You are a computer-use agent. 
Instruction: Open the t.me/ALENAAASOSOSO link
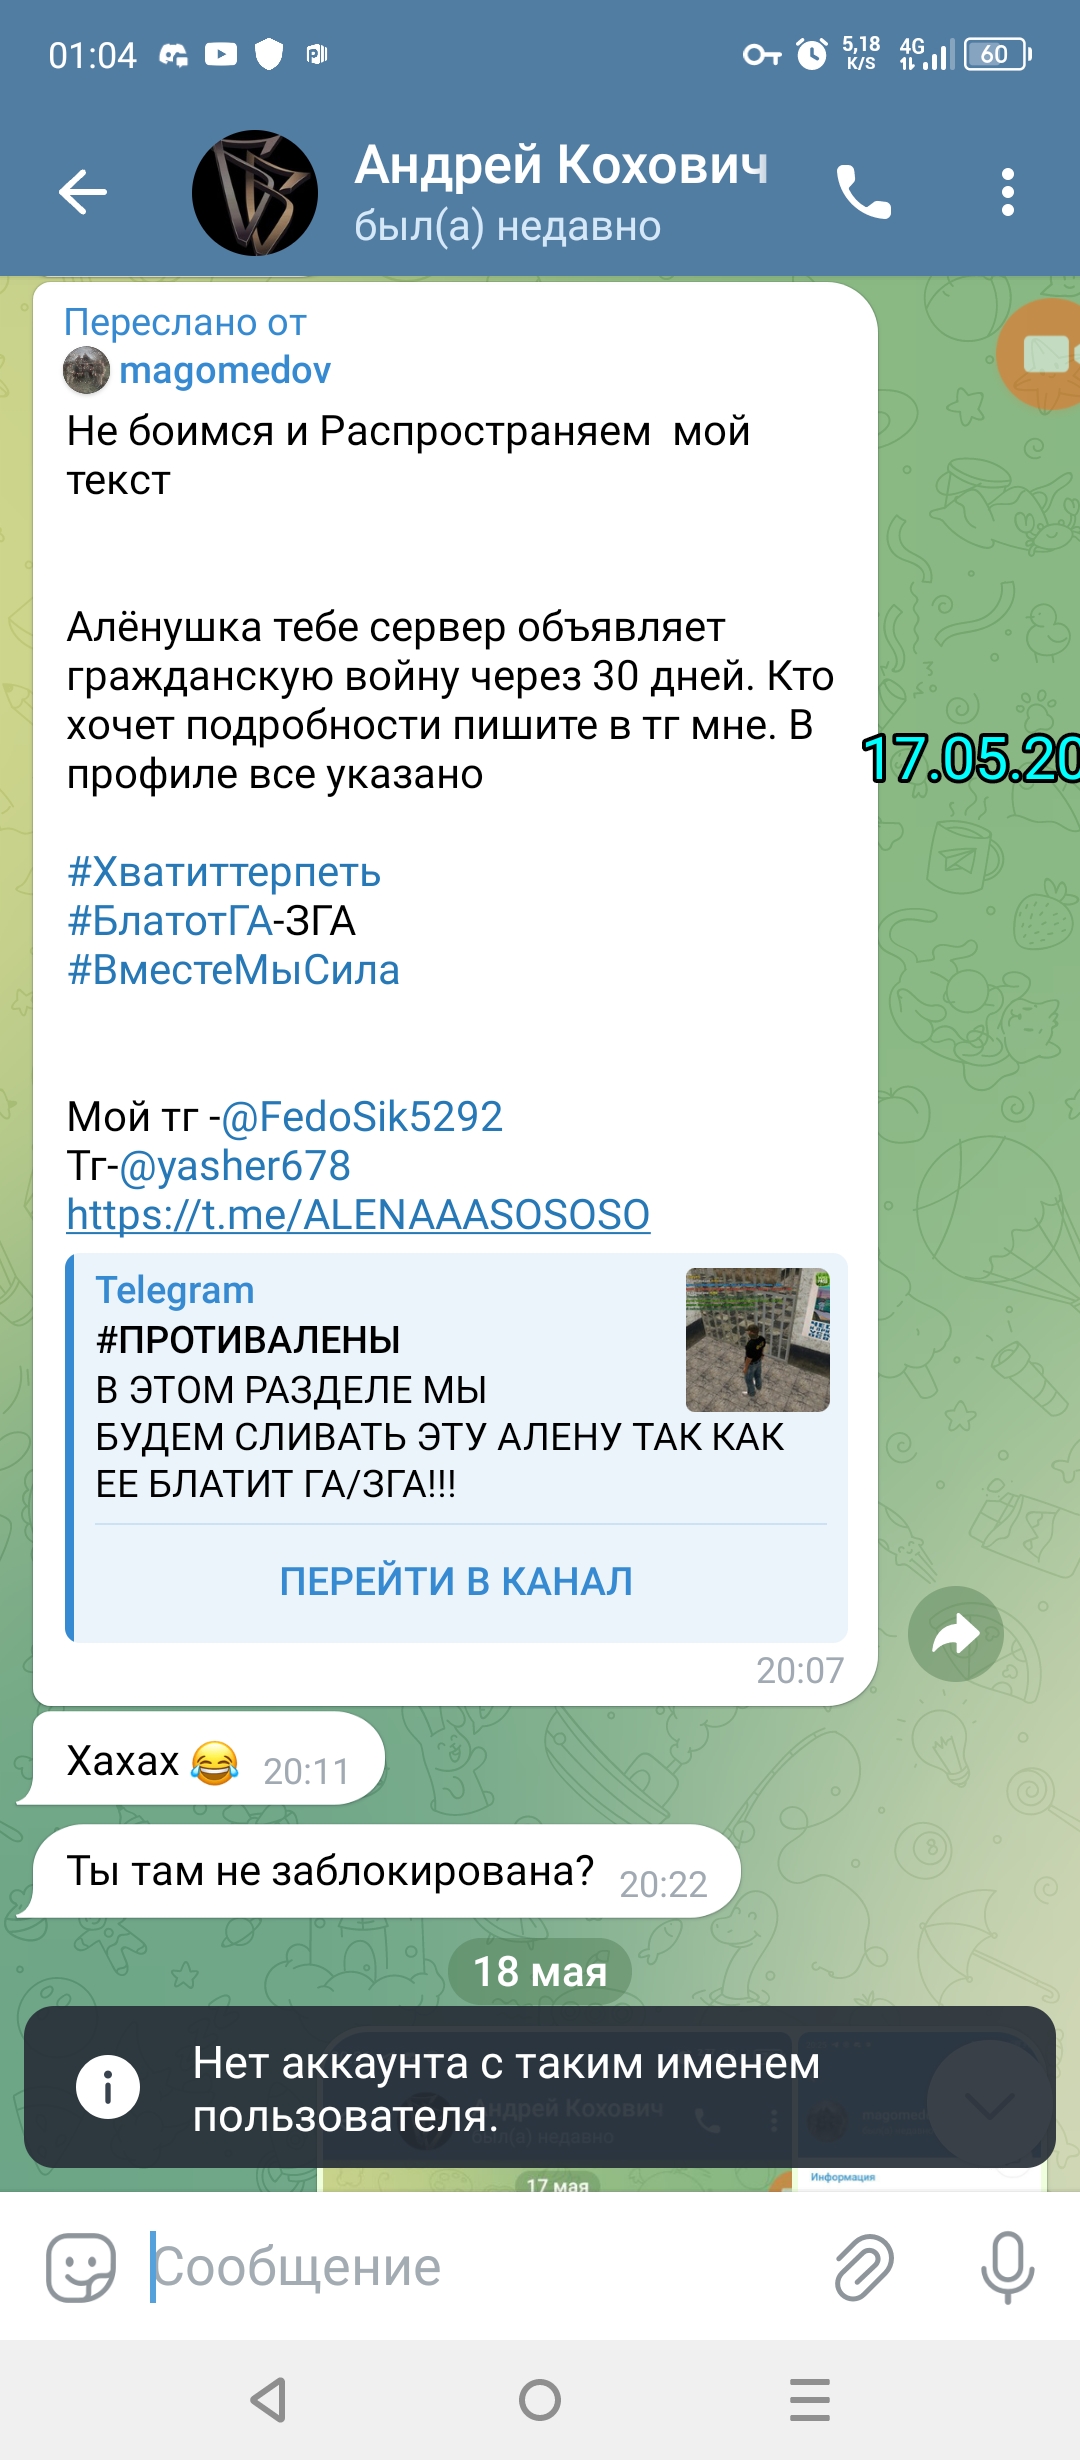(358, 1215)
